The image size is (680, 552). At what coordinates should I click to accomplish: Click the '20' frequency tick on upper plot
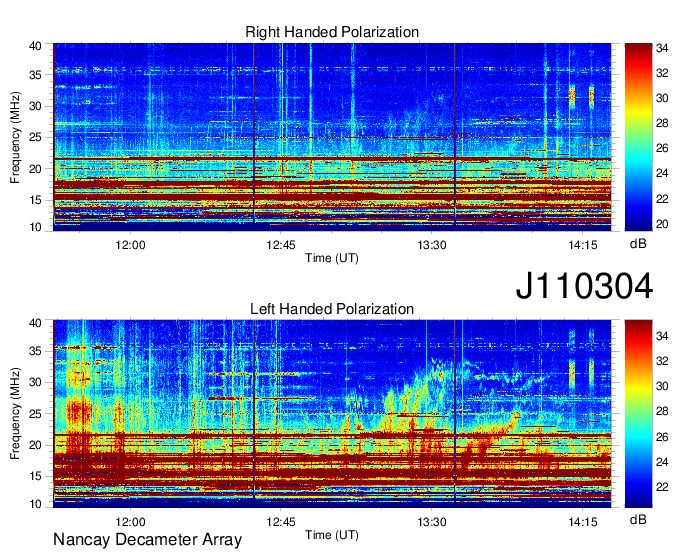(x=35, y=170)
